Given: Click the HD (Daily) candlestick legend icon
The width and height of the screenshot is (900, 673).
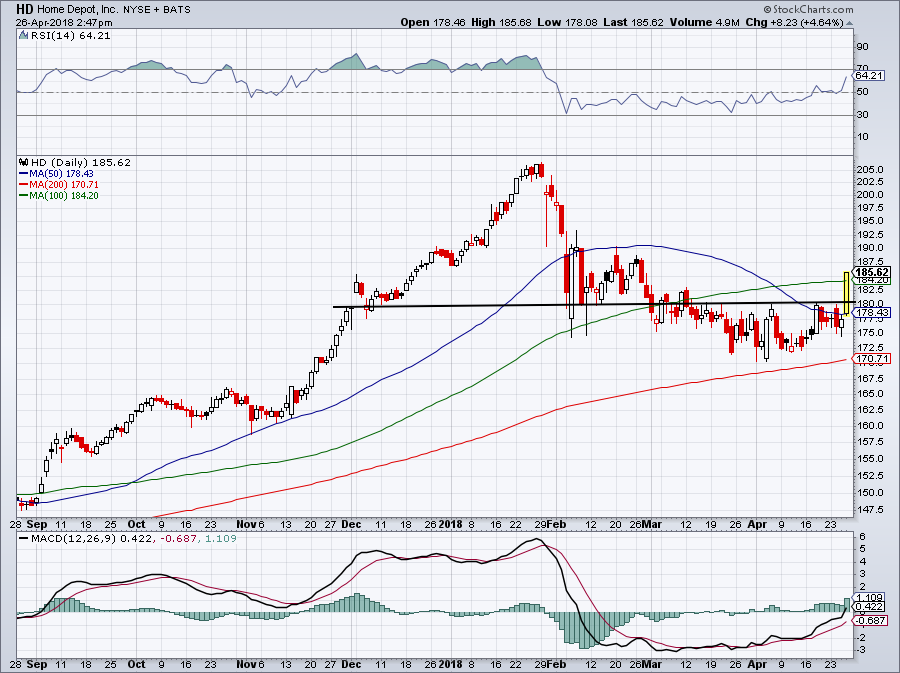Looking at the screenshot, I should pos(24,162).
